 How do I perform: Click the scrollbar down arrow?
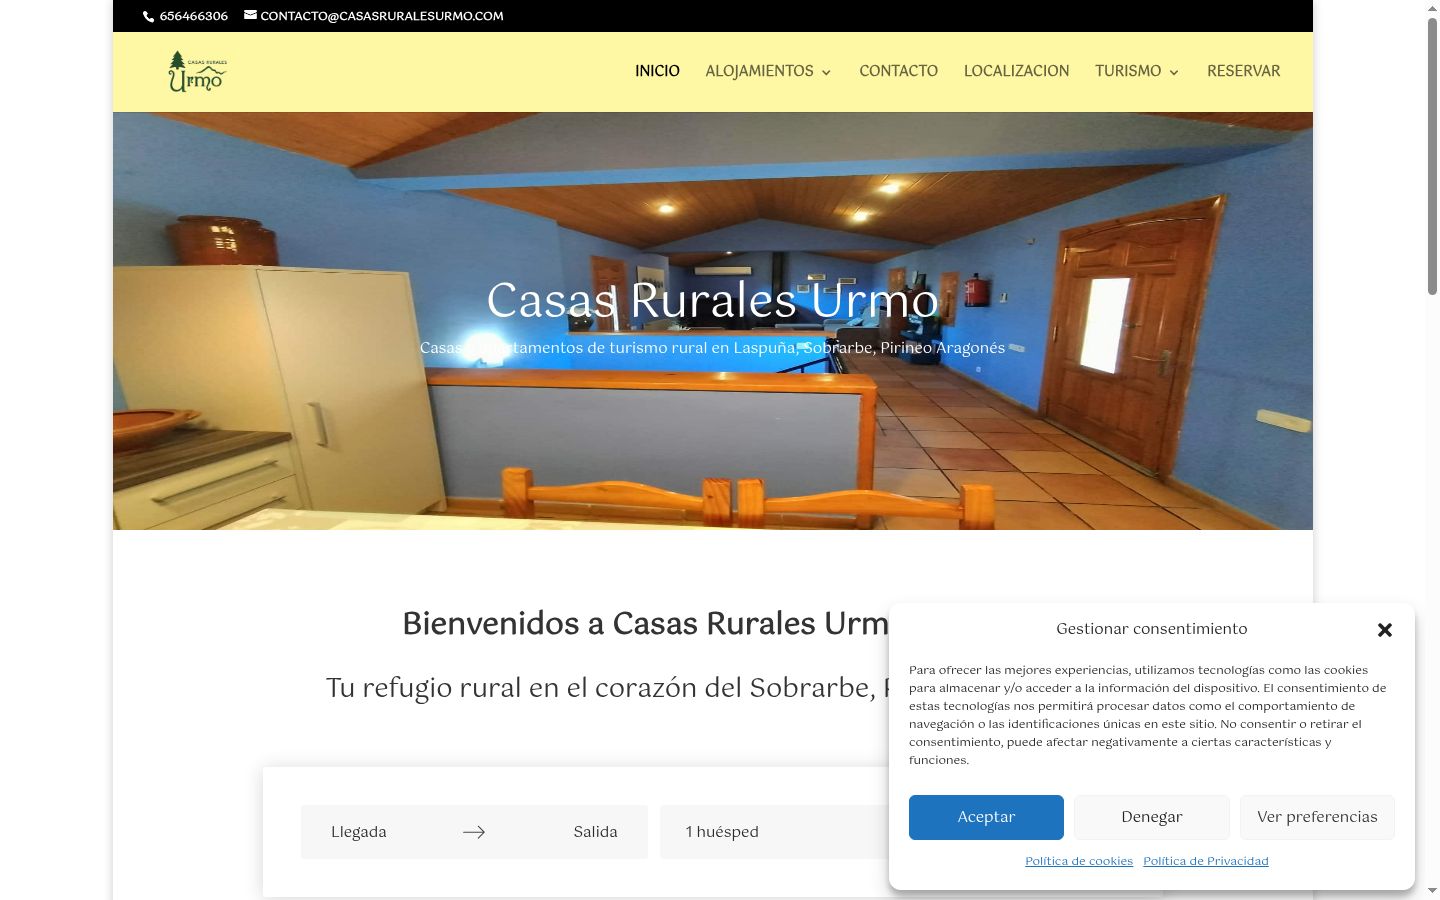(1432, 890)
